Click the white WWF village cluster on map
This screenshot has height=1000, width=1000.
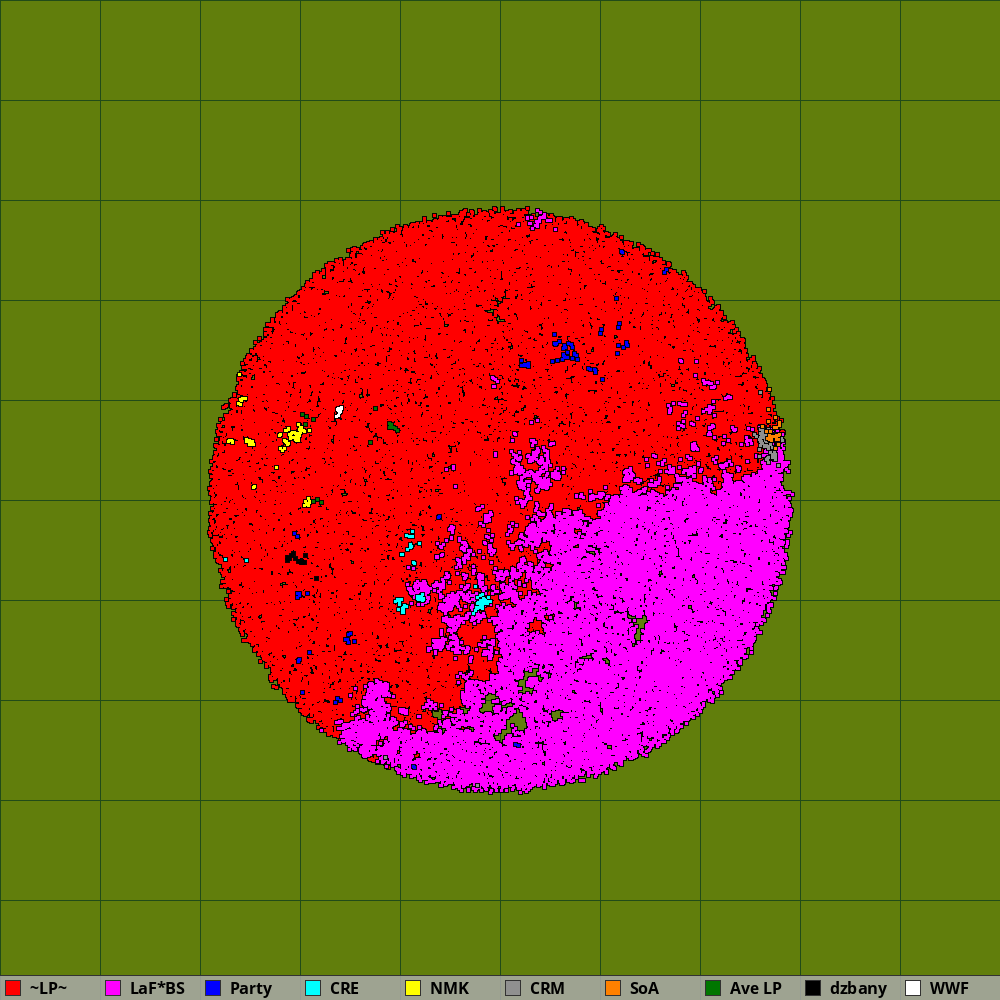[339, 412]
